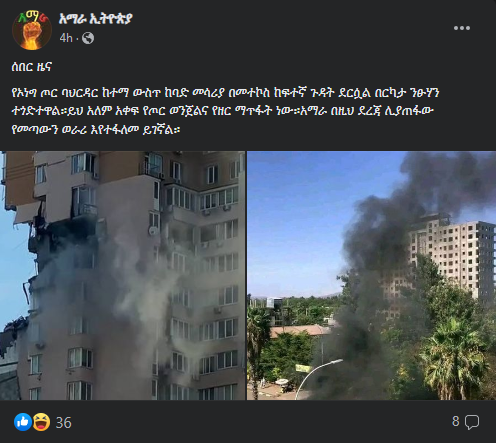The image size is (496, 443).
Task: Click the public globe privacy icon
Action: 88,38
